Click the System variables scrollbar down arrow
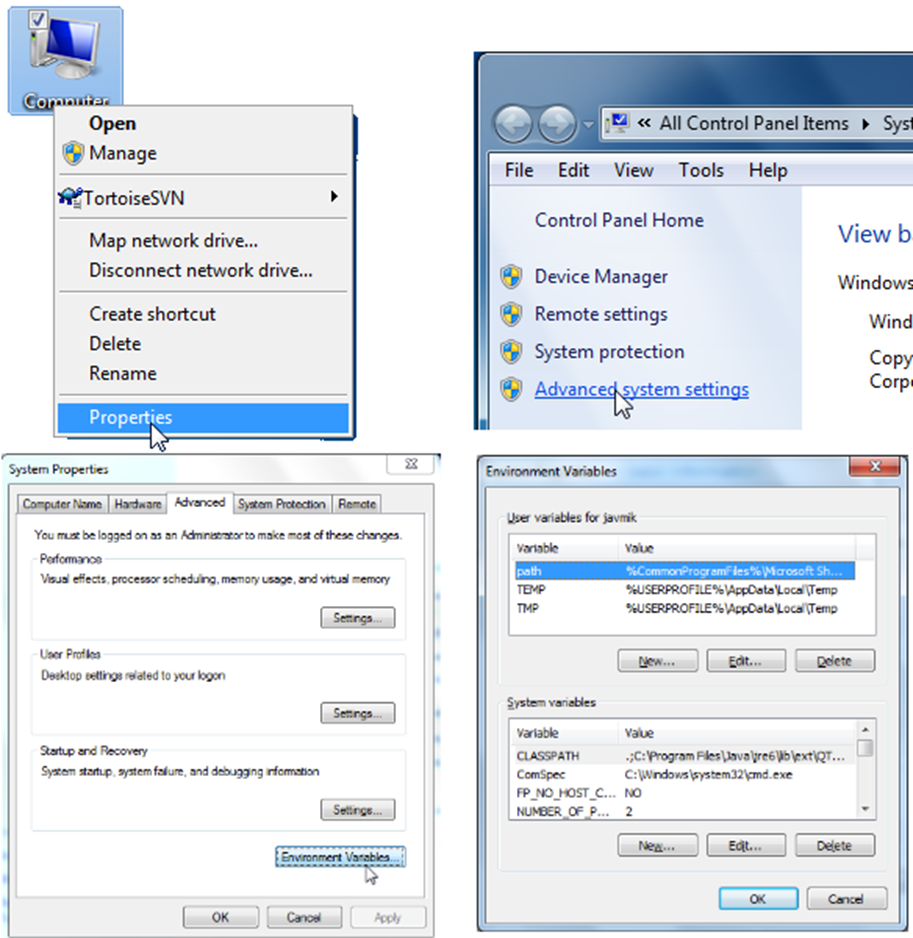Screen dimensions: 913x938 pyautogui.click(x=865, y=809)
